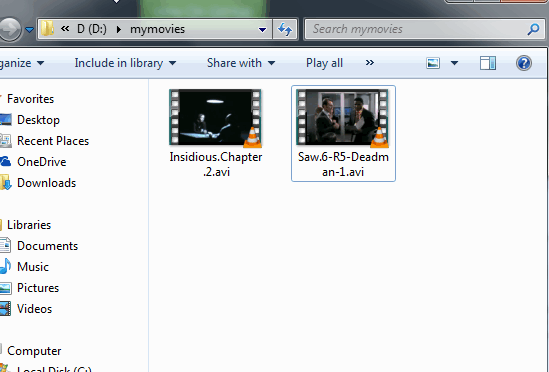Show hidden breadcrumb path chevron
Image resolution: width=549 pixels, height=372 pixels.
tap(65, 29)
